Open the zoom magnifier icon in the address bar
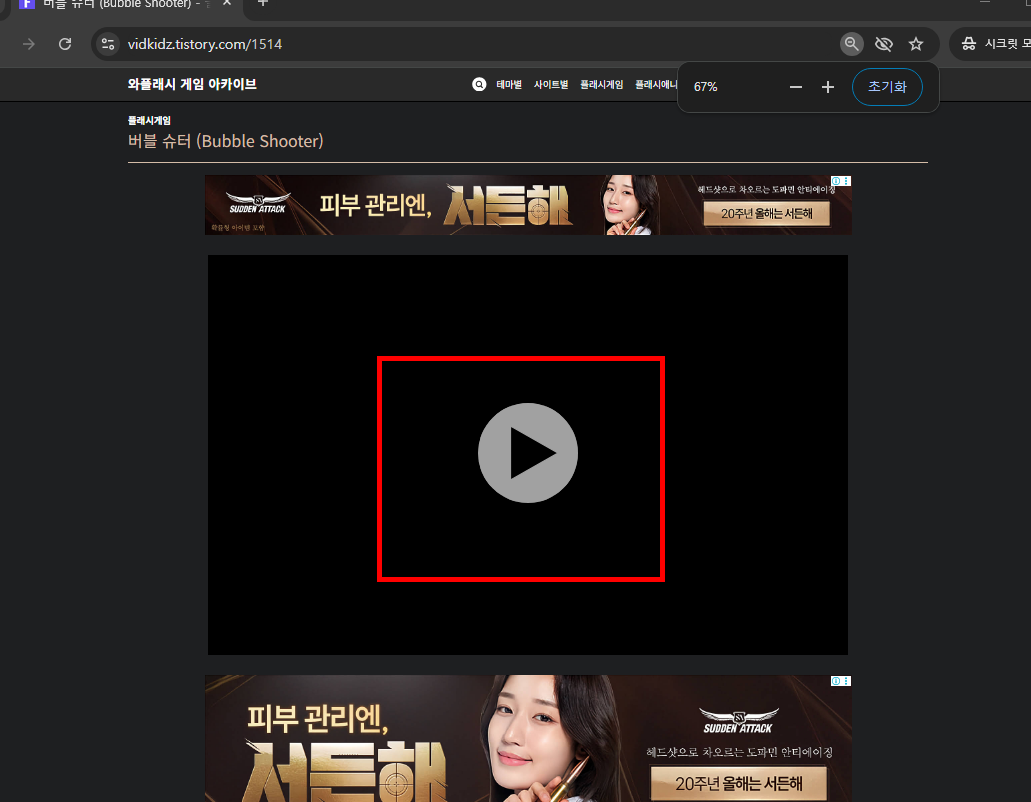Image resolution: width=1031 pixels, height=802 pixels. tap(851, 43)
